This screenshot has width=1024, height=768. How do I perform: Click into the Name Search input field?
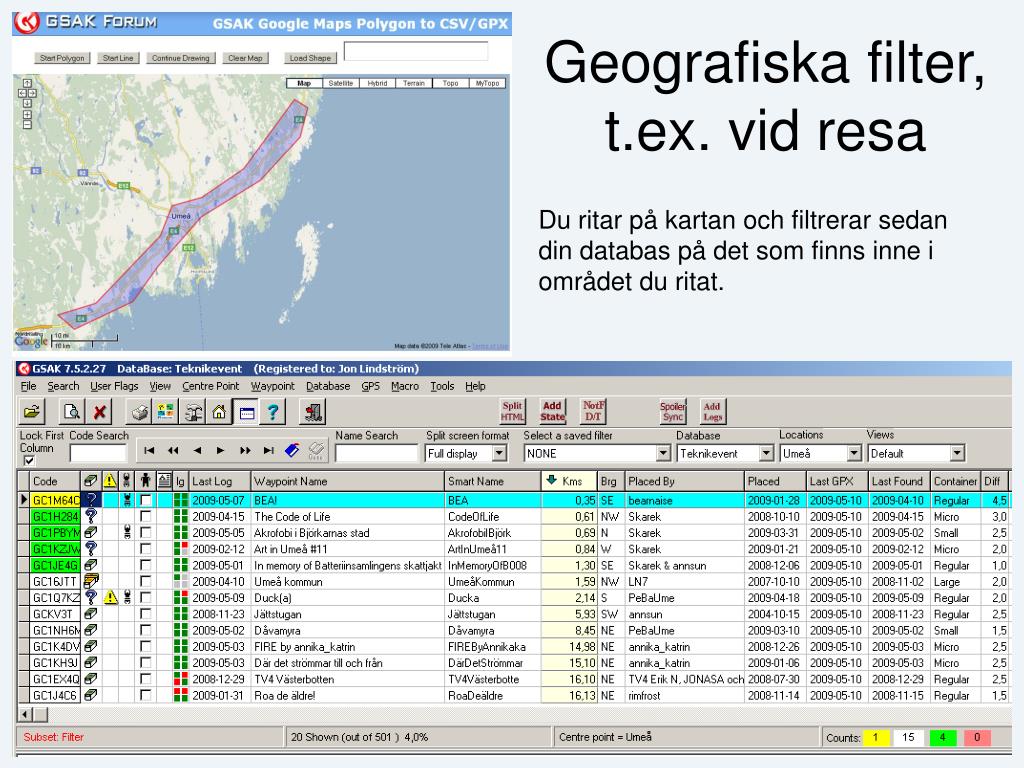click(376, 453)
